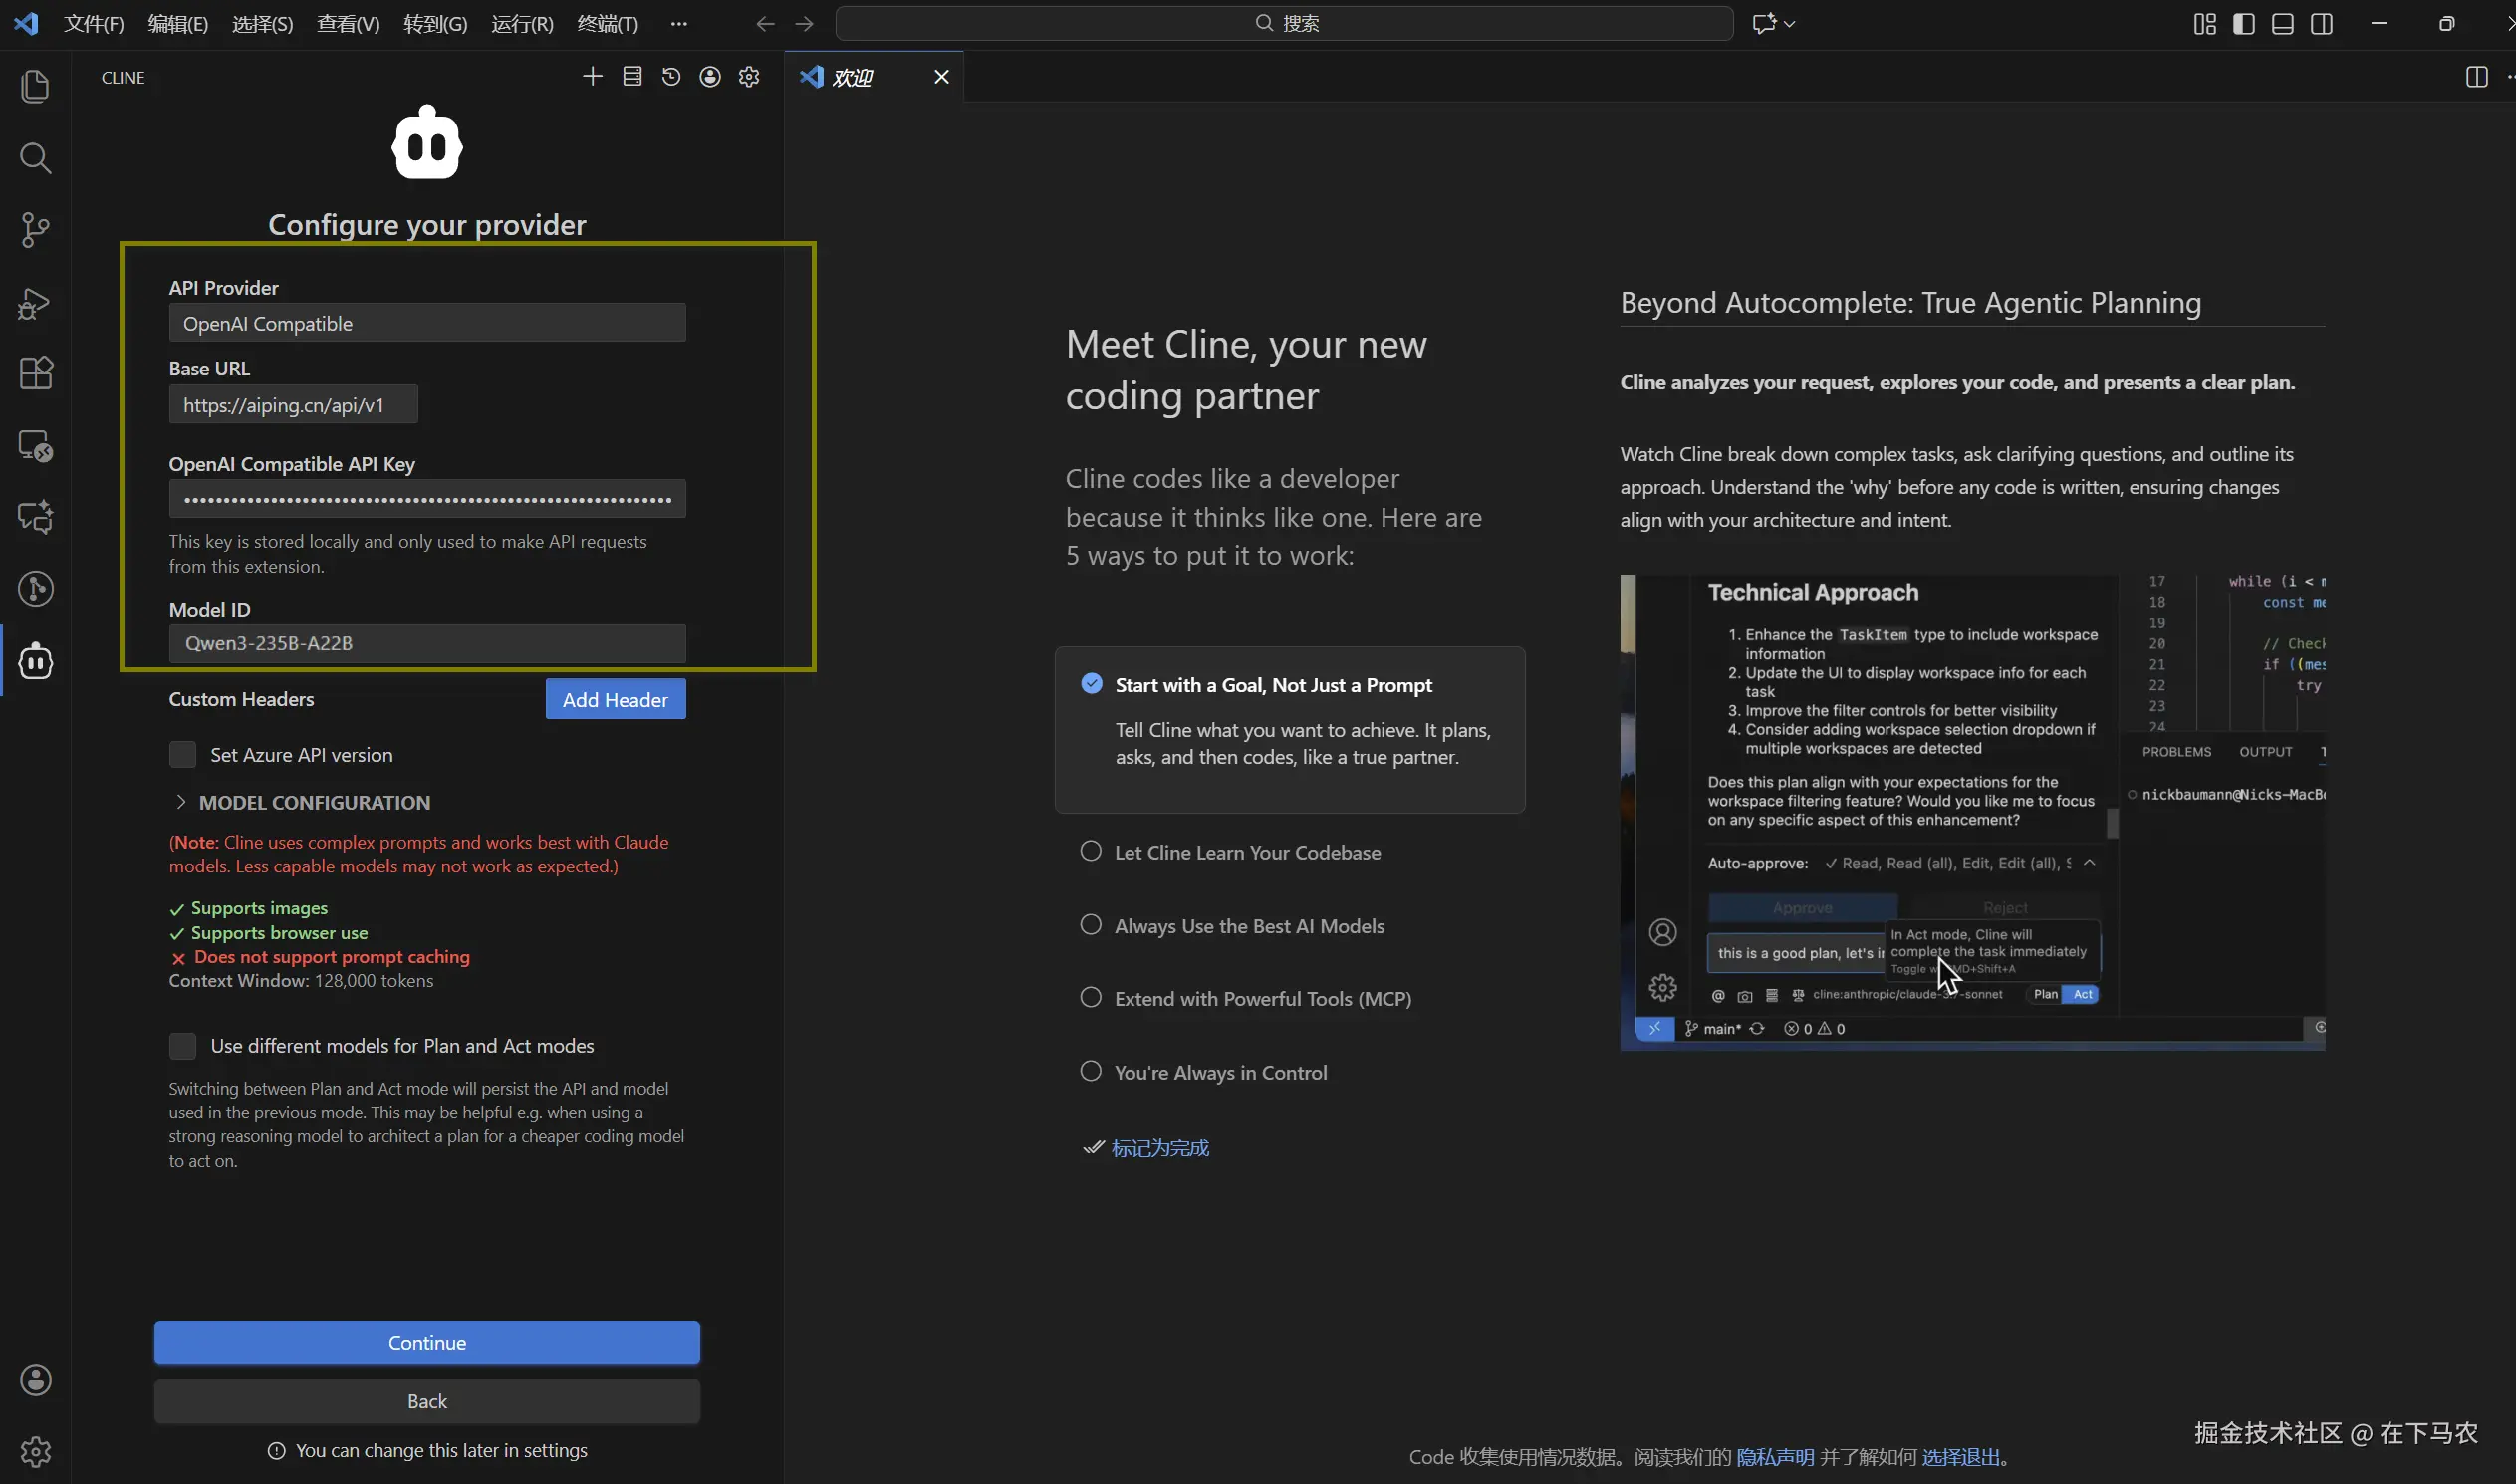Open the API Provider dropdown
Image resolution: width=2516 pixels, height=1484 pixels.
click(x=427, y=323)
